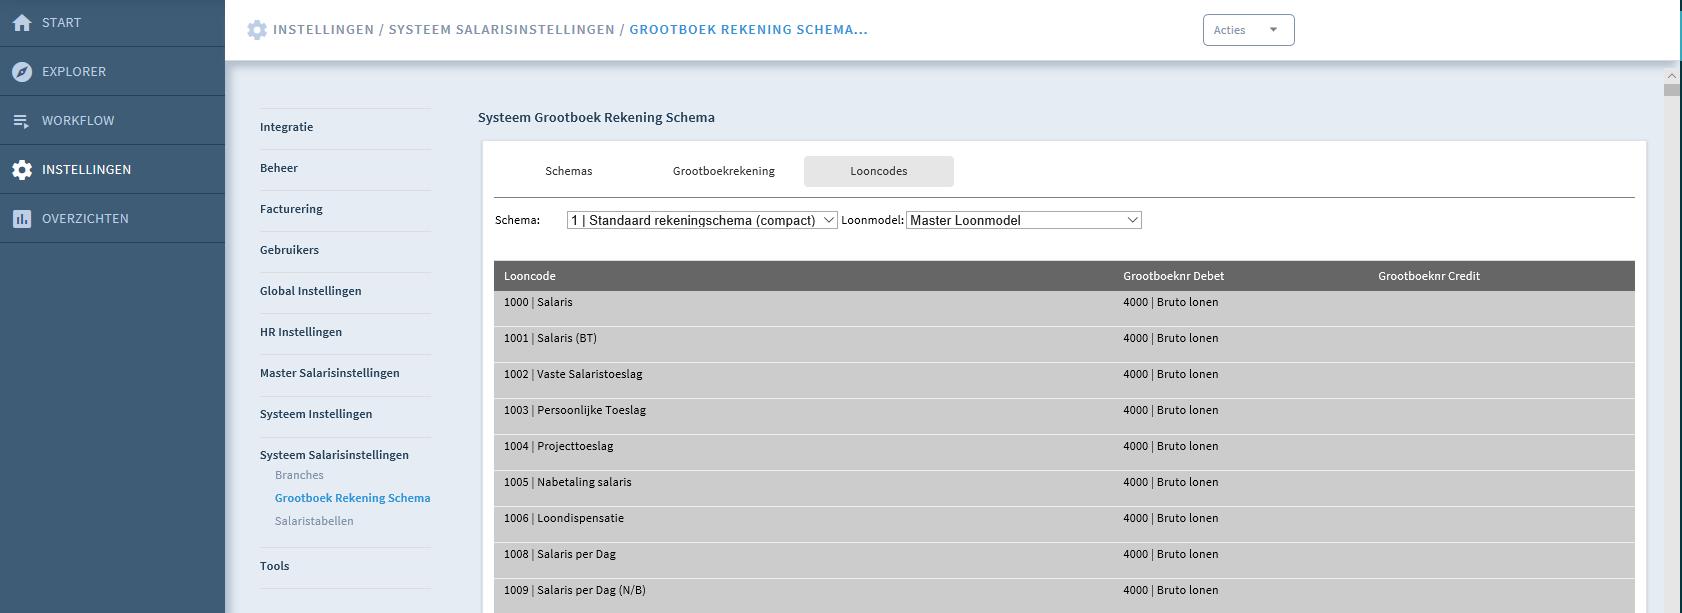Click the Workflow list icon

pos(22,121)
